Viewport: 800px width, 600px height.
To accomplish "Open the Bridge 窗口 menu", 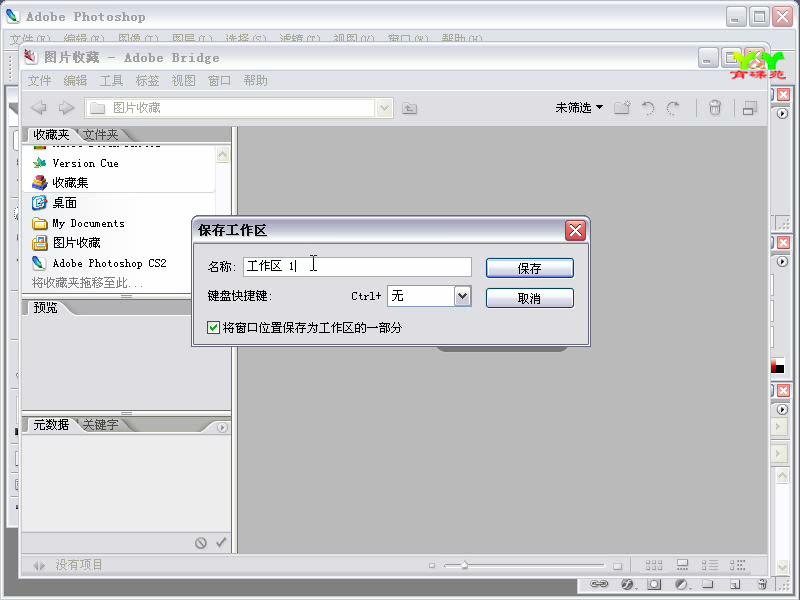I will click(219, 81).
